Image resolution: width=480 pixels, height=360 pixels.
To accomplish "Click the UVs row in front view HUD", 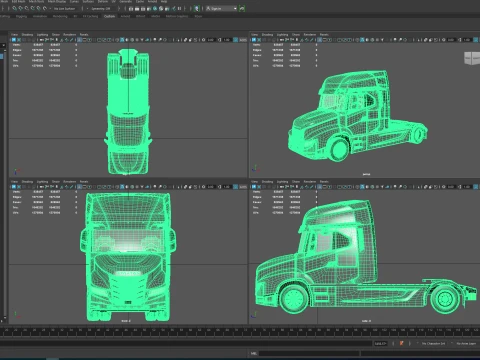I will tap(45, 213).
